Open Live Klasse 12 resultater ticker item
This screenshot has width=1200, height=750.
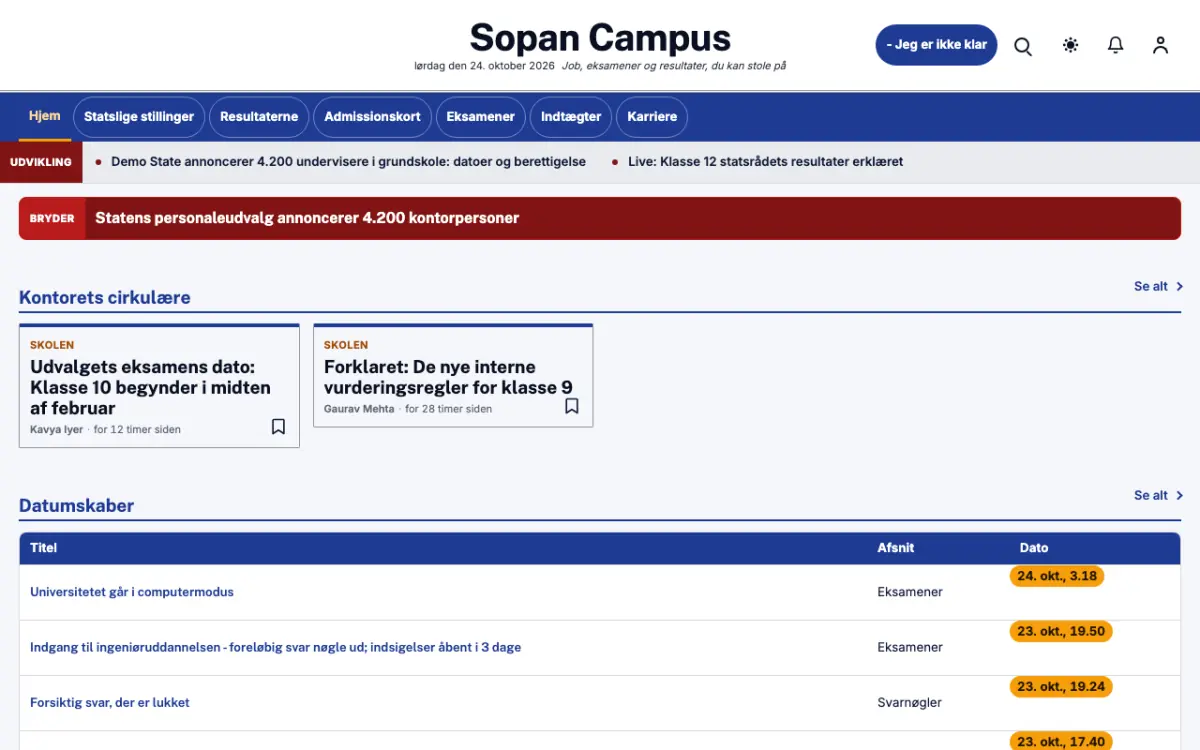click(x=765, y=161)
